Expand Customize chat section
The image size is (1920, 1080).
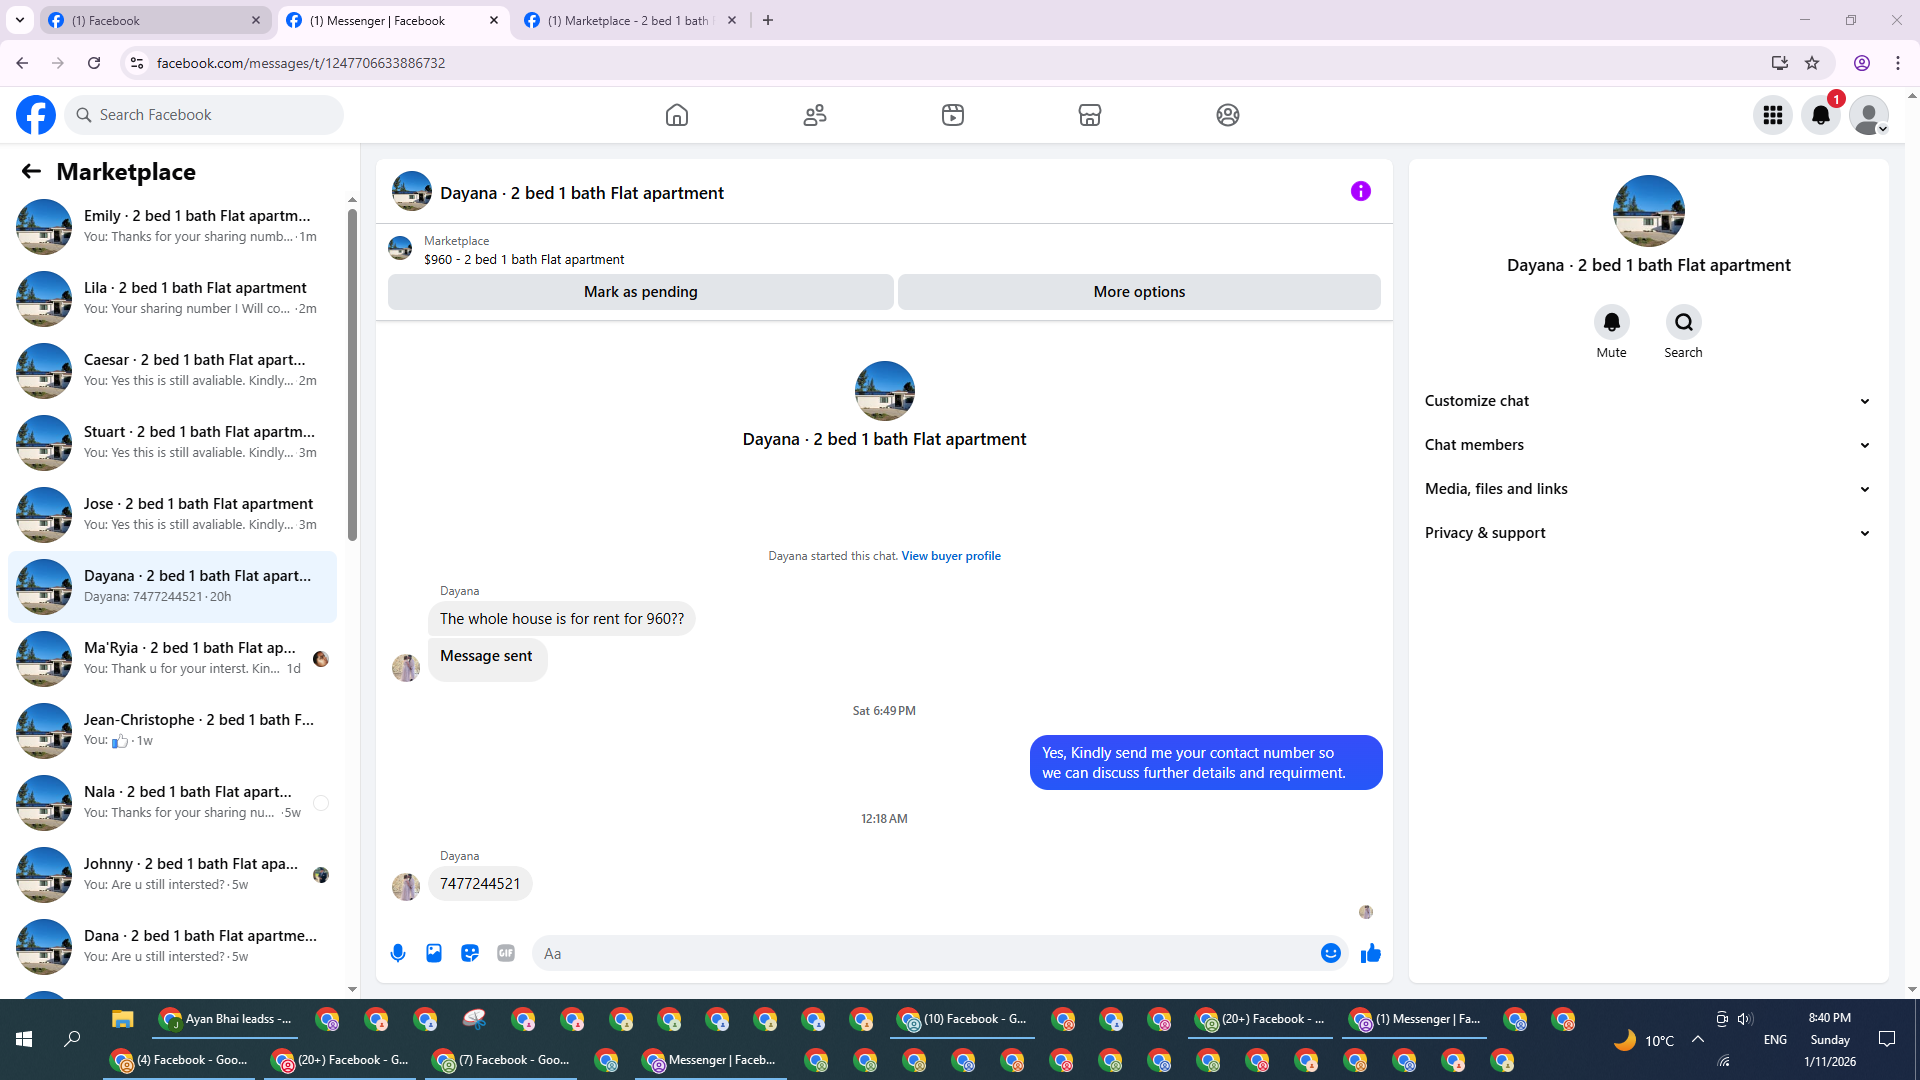1648,401
